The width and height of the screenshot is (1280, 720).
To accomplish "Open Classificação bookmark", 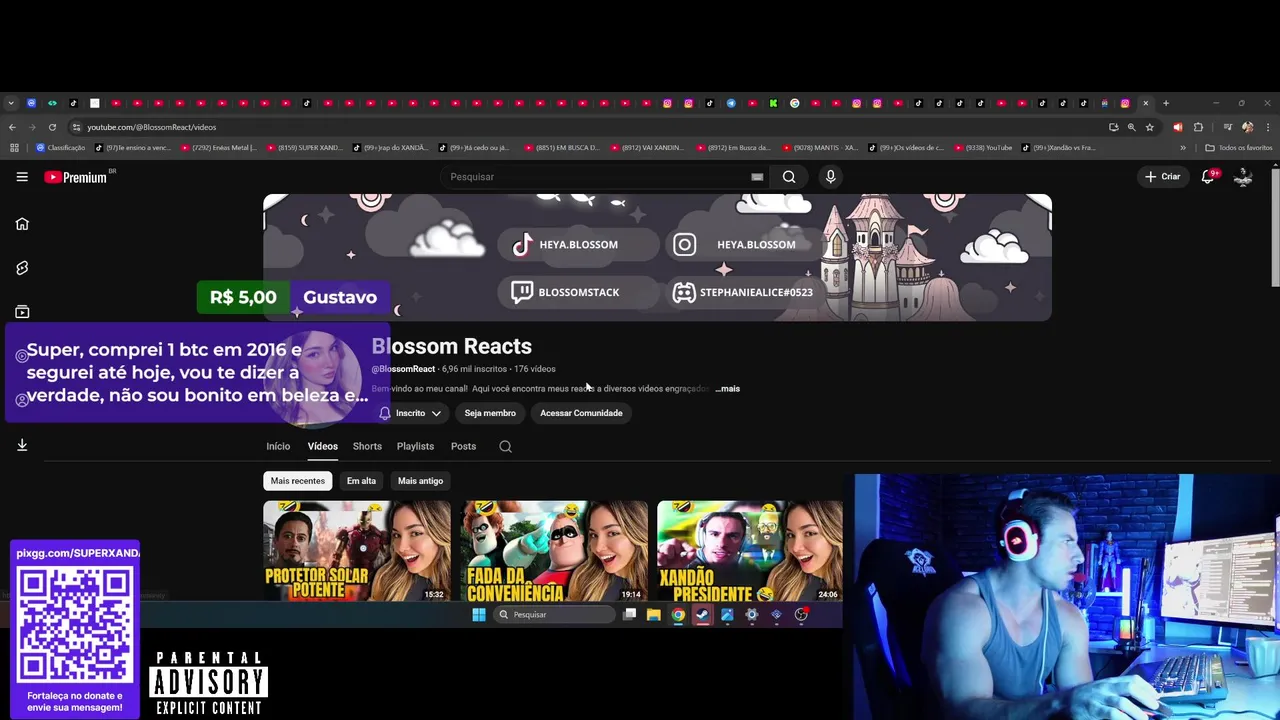I will pyautogui.click(x=61, y=148).
